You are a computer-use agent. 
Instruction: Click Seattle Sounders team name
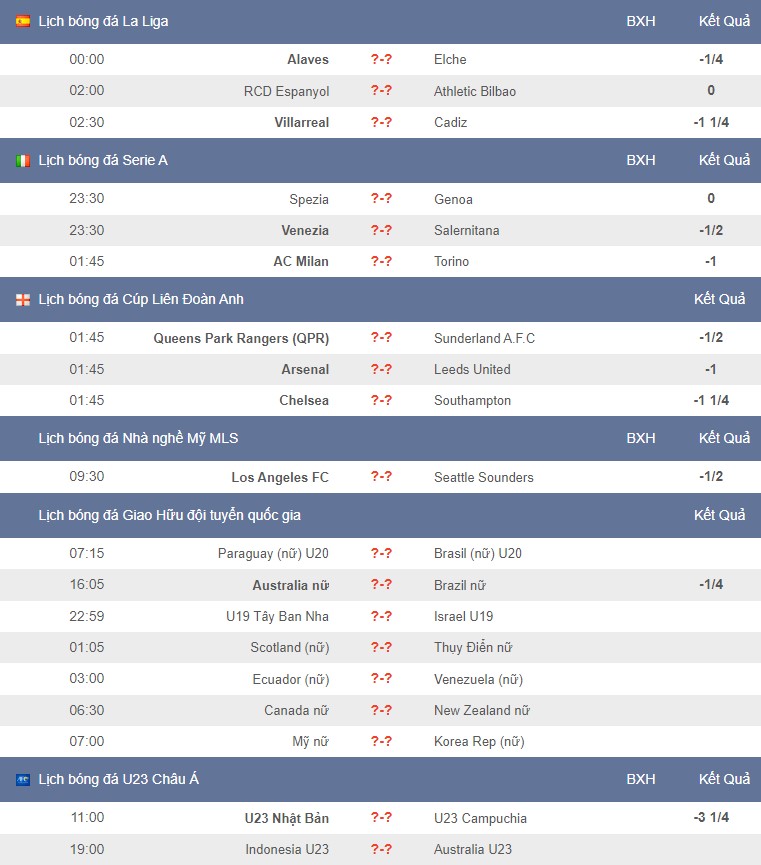pyautogui.click(x=483, y=477)
